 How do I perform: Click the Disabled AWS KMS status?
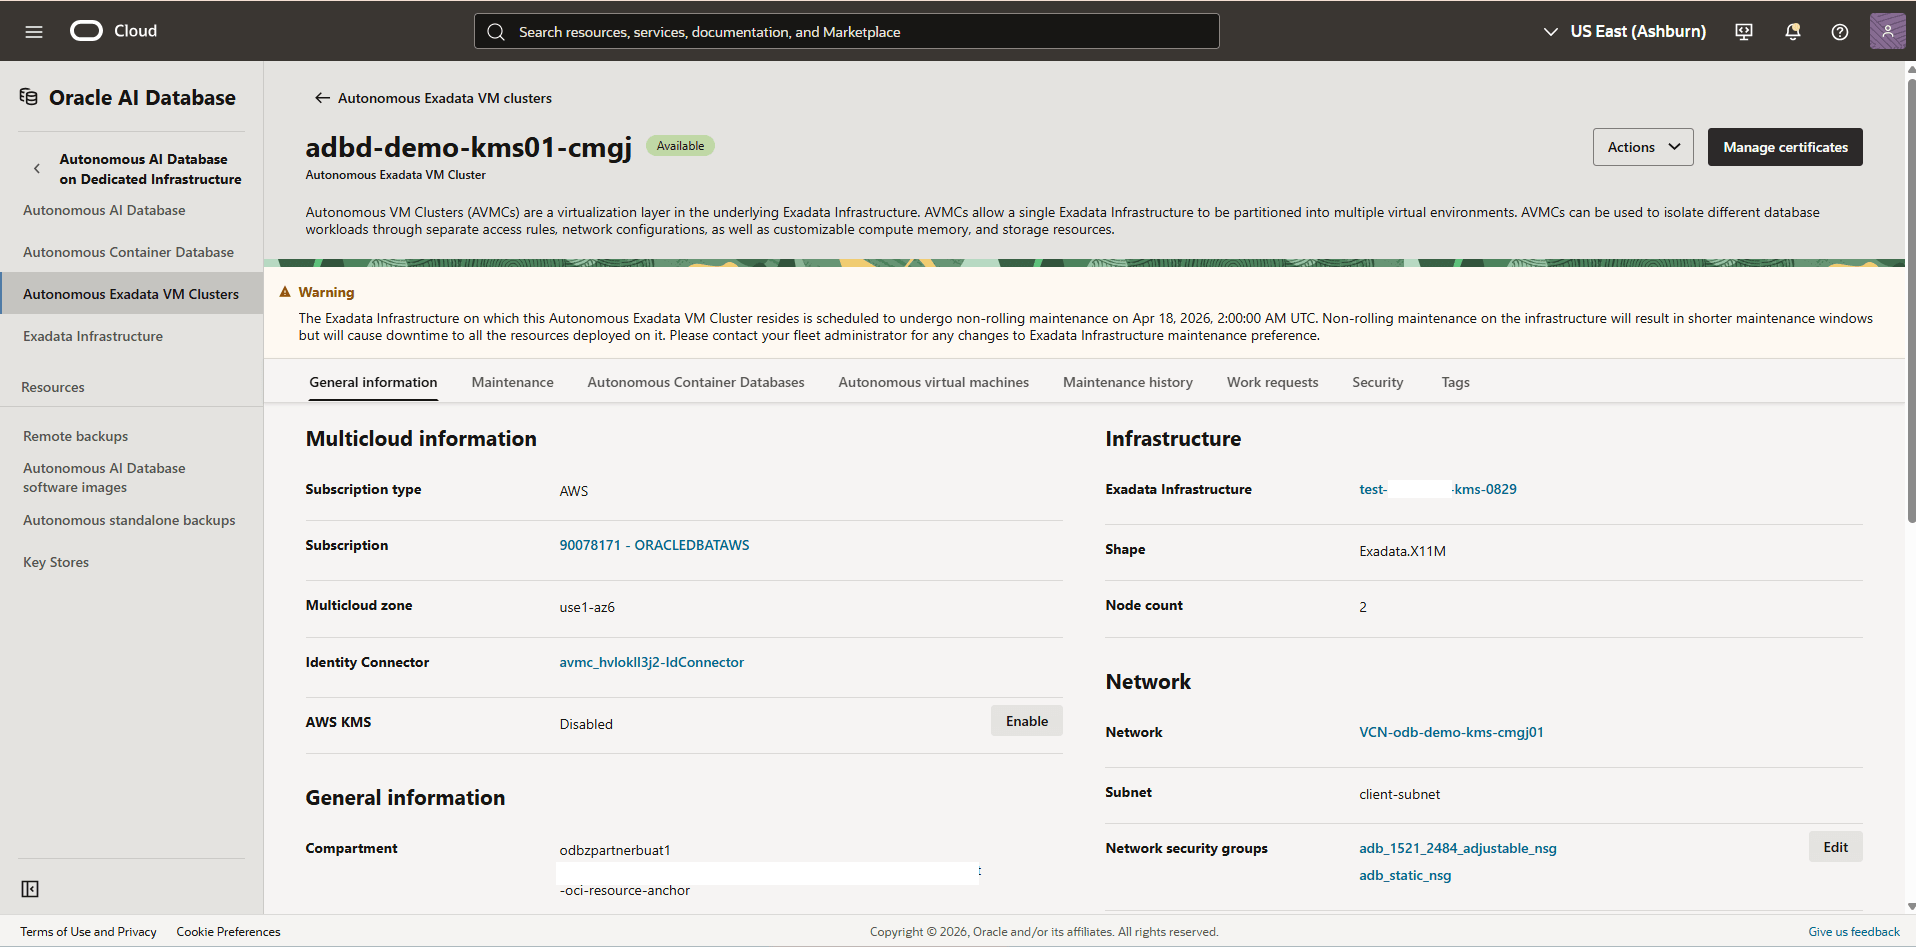click(x=586, y=724)
